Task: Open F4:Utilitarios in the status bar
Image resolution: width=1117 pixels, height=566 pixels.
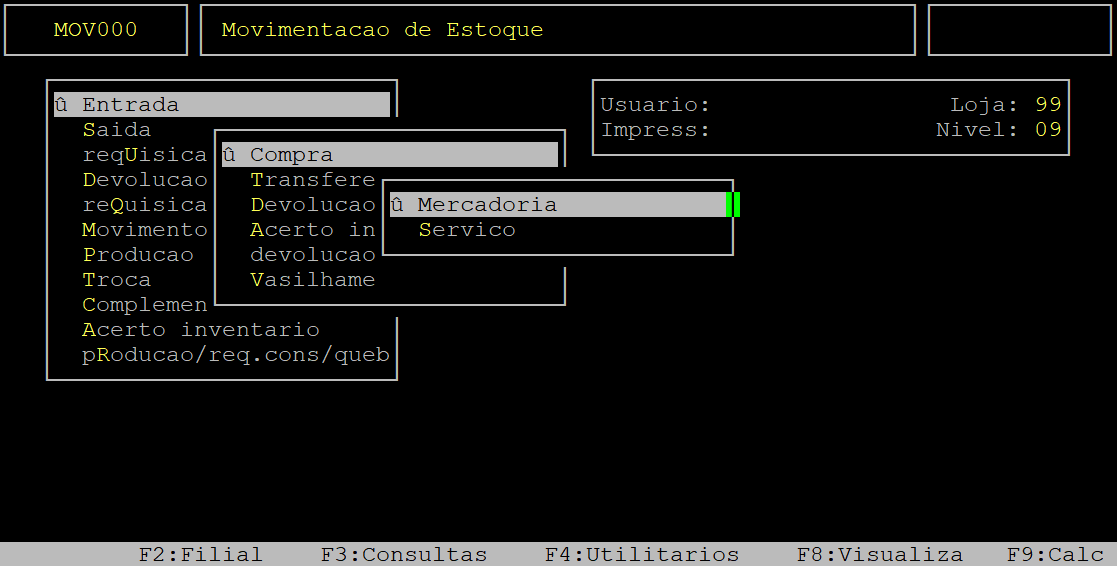Action: 642,554
